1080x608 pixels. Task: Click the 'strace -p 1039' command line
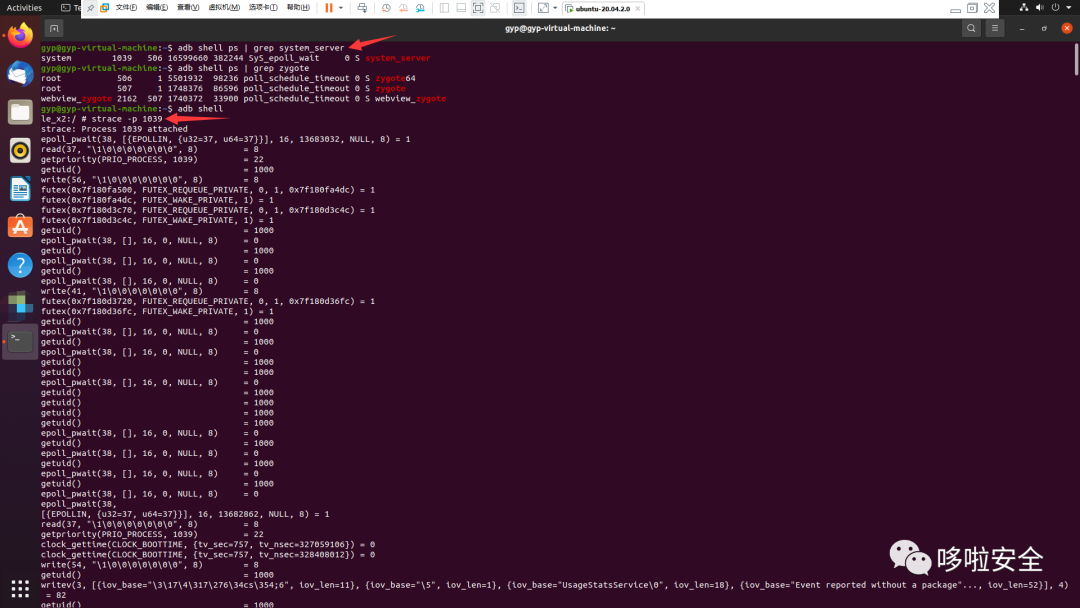pos(101,118)
